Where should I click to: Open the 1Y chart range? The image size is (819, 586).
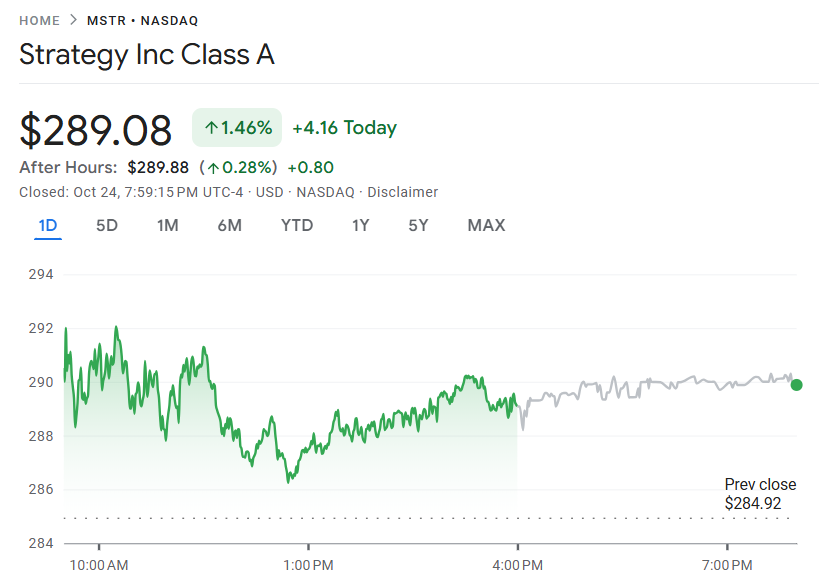360,225
